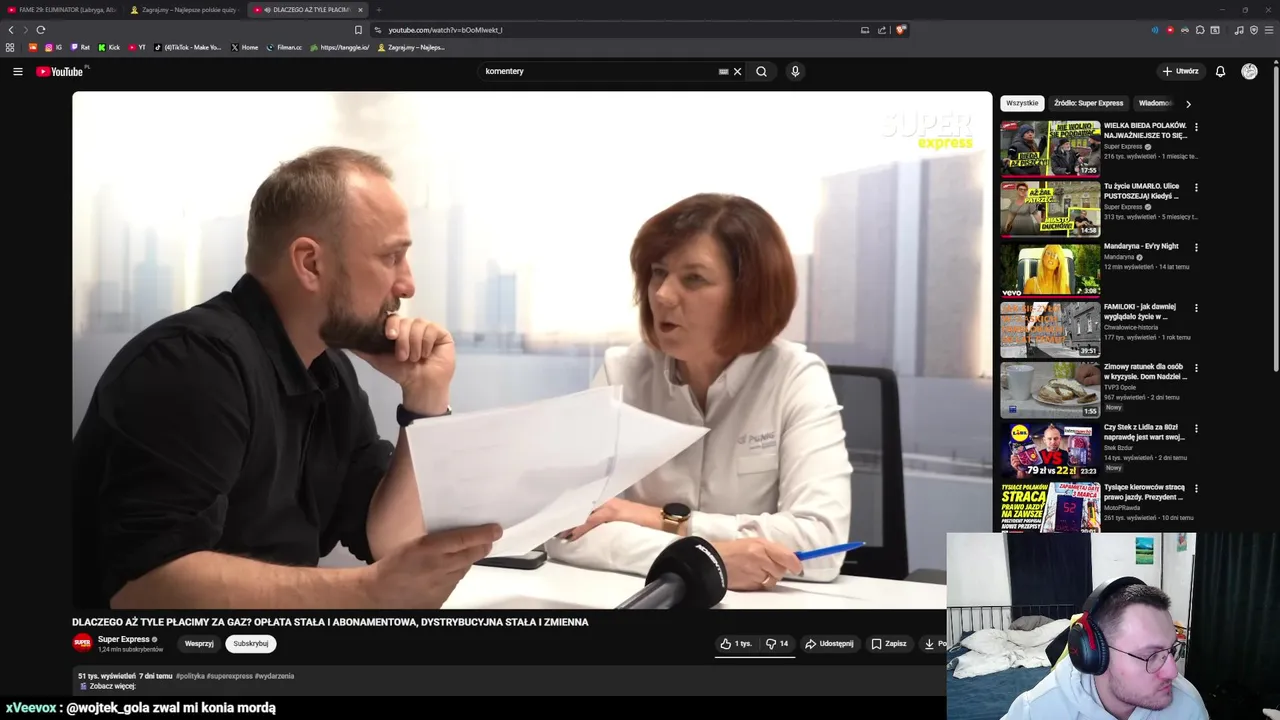Image resolution: width=1280 pixels, height=720 pixels.
Task: Click the browser address bar URL
Action: pos(445,30)
